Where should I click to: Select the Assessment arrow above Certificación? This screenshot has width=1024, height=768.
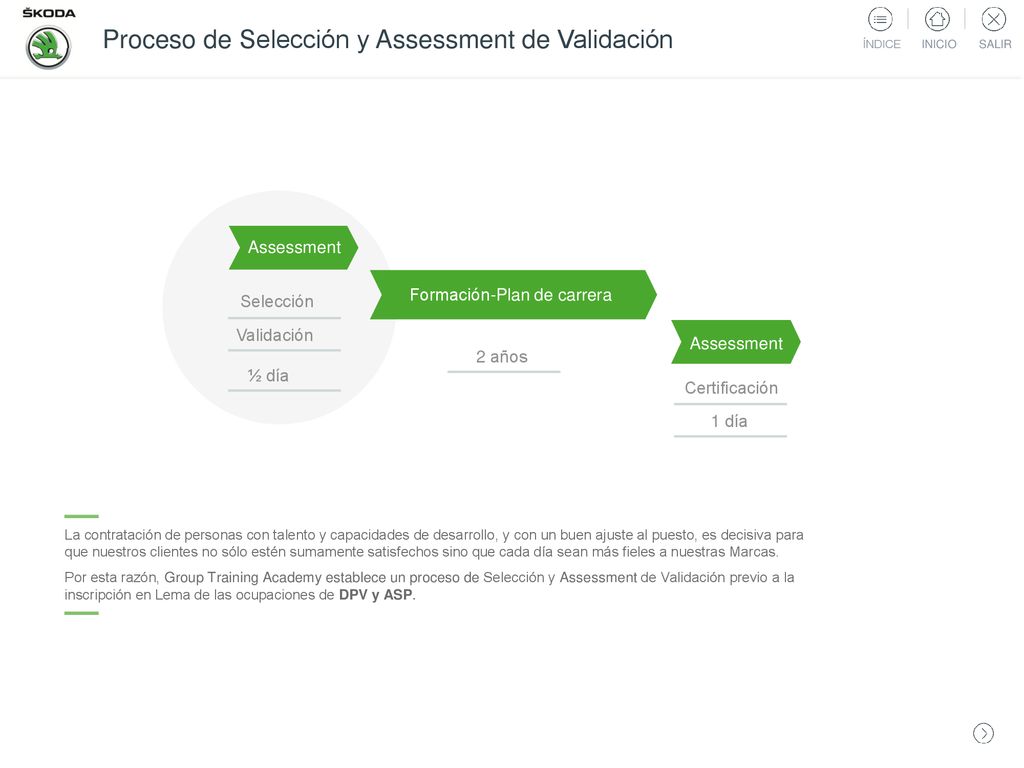click(x=735, y=342)
